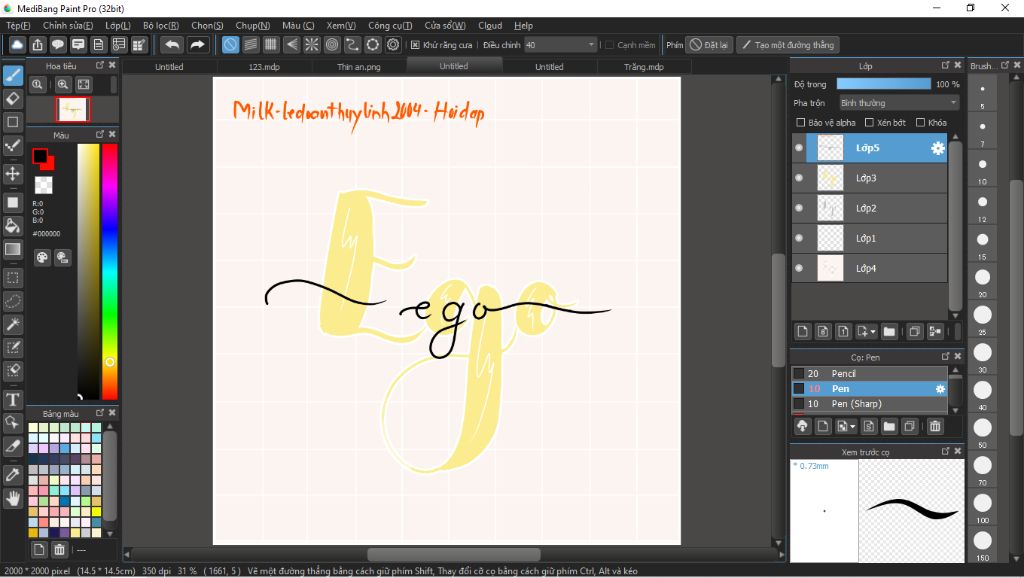Select the Pencil brush
The image size is (1024, 578).
click(869, 374)
